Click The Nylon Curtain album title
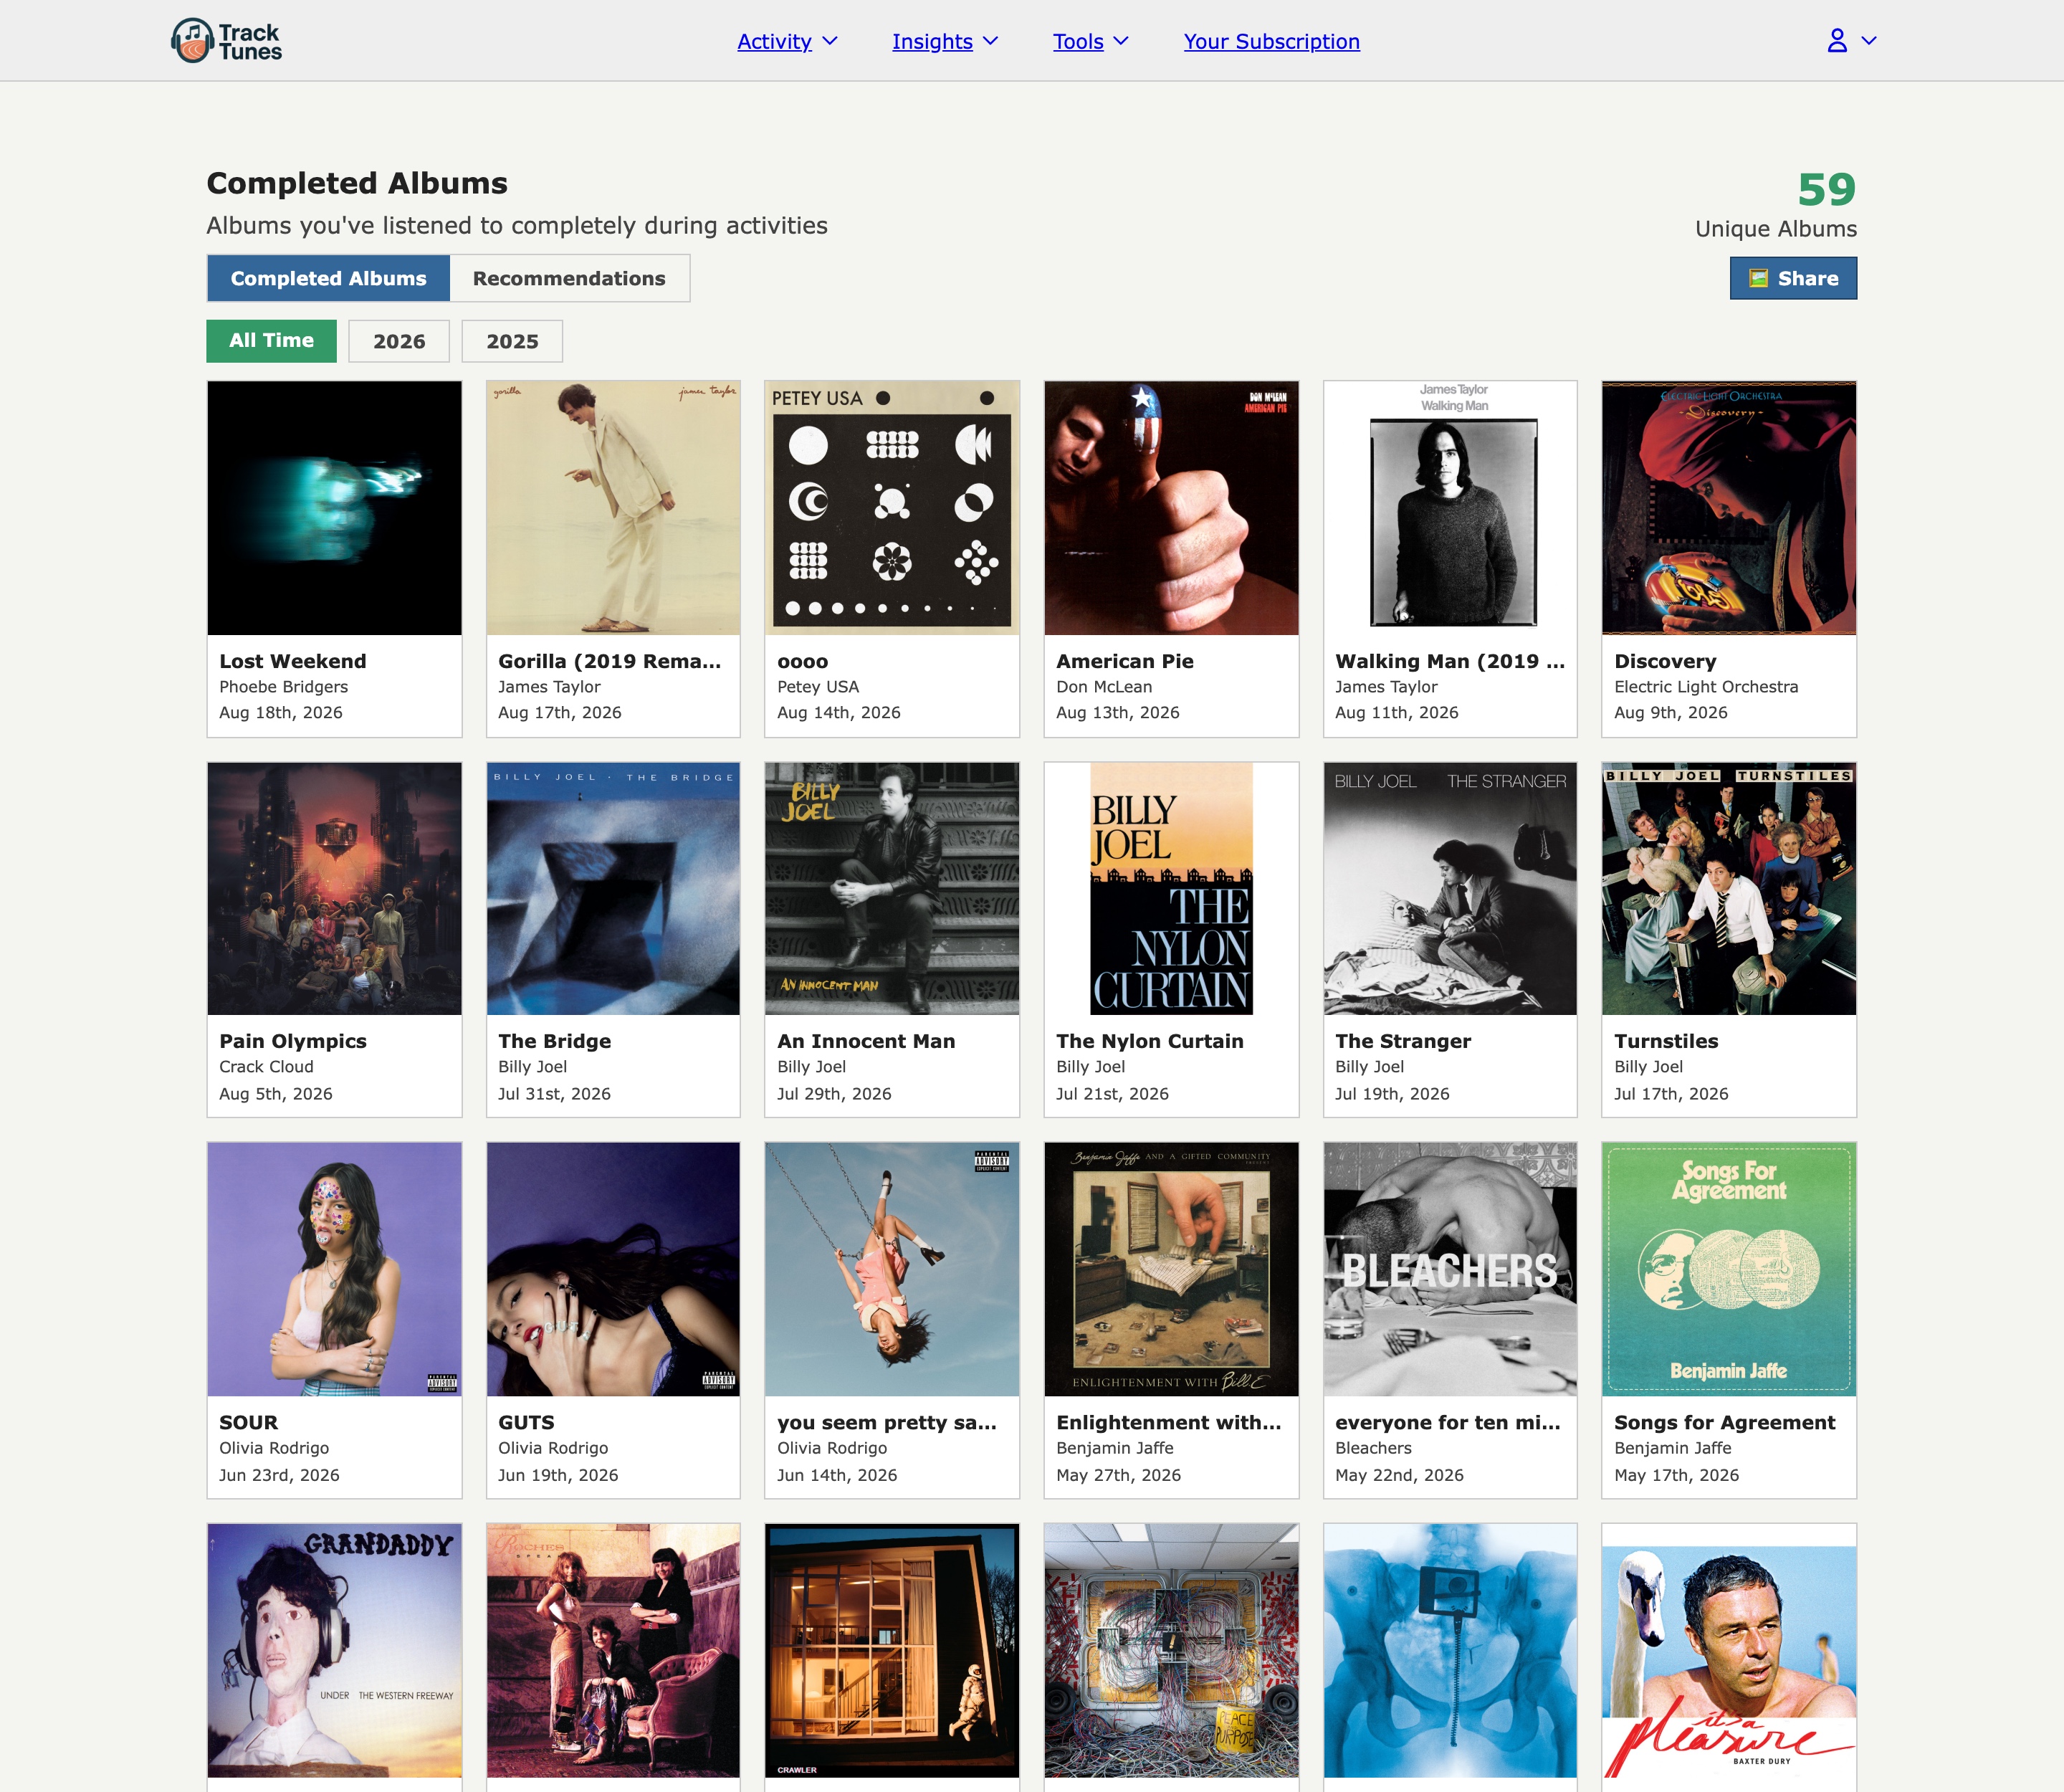Image resolution: width=2064 pixels, height=1792 pixels. (1150, 1041)
